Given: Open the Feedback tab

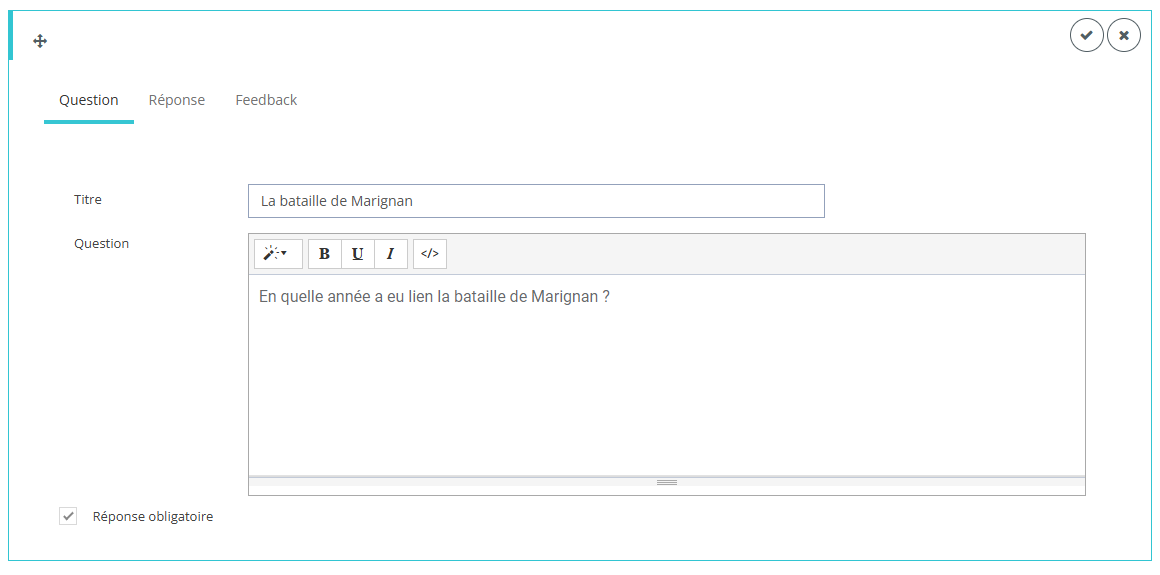Looking at the screenshot, I should coord(266,100).
